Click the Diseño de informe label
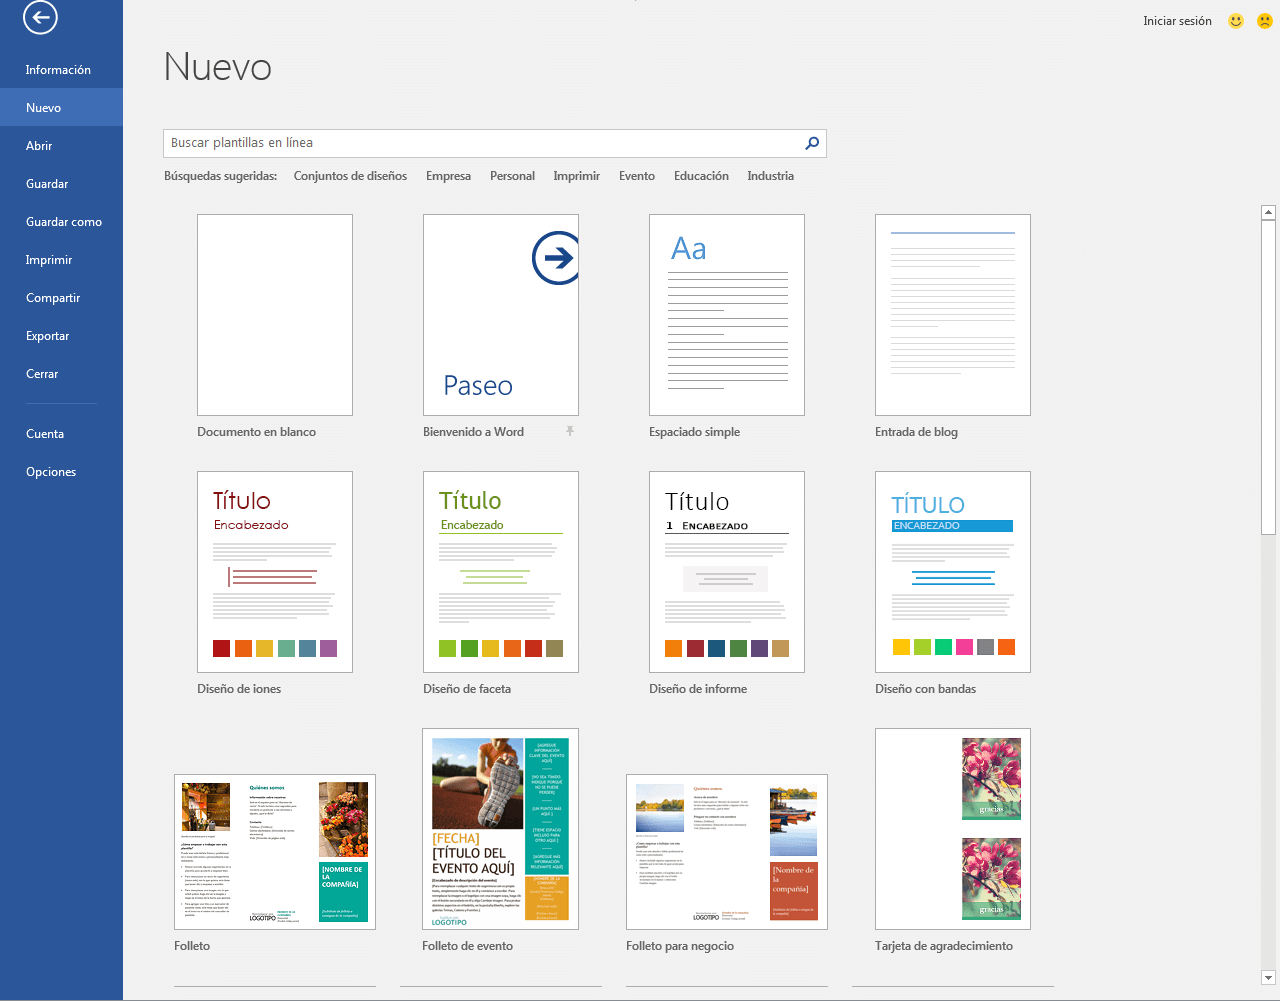The width and height of the screenshot is (1280, 1001). tap(698, 689)
